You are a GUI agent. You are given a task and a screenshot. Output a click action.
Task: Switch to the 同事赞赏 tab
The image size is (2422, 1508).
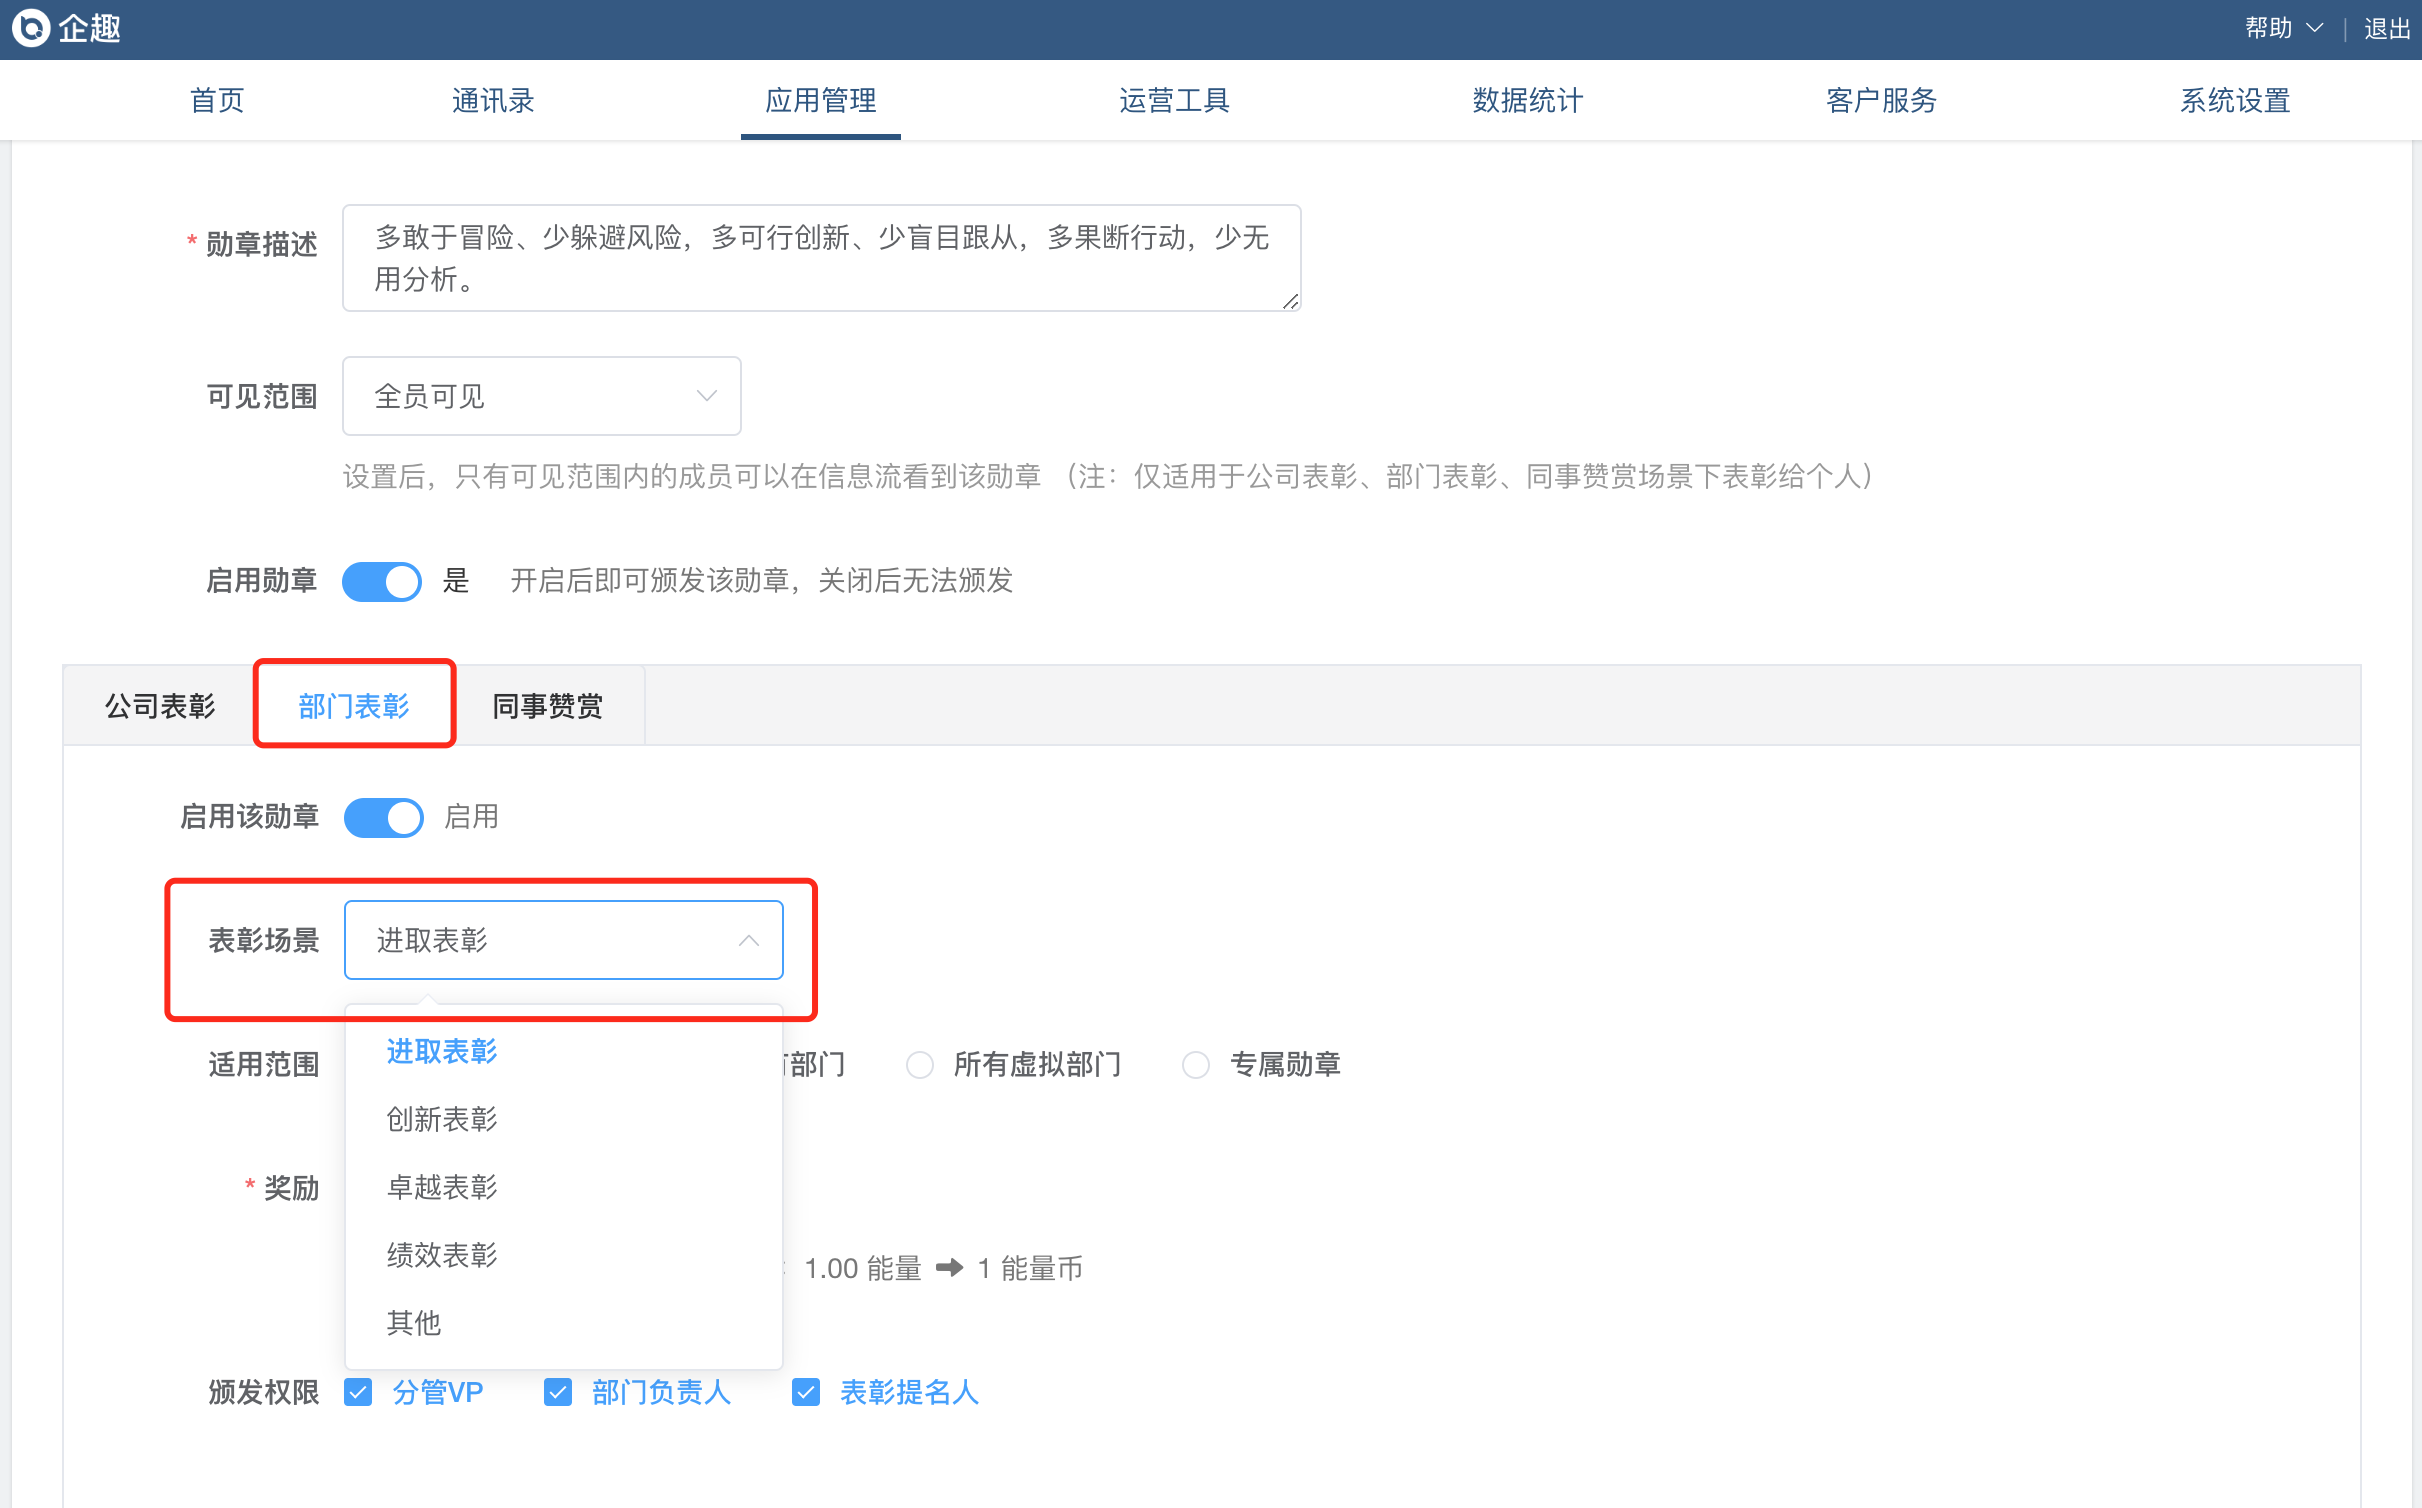point(548,706)
